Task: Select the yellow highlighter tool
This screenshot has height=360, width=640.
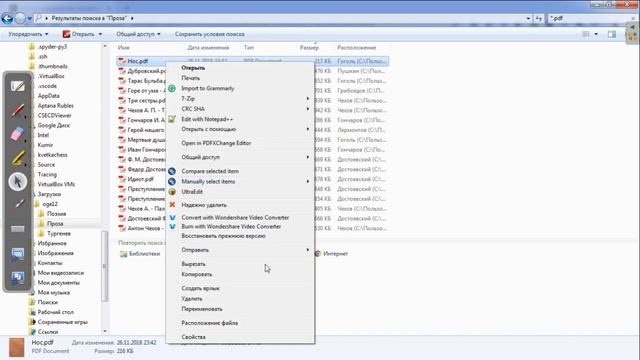Action: click(18, 158)
